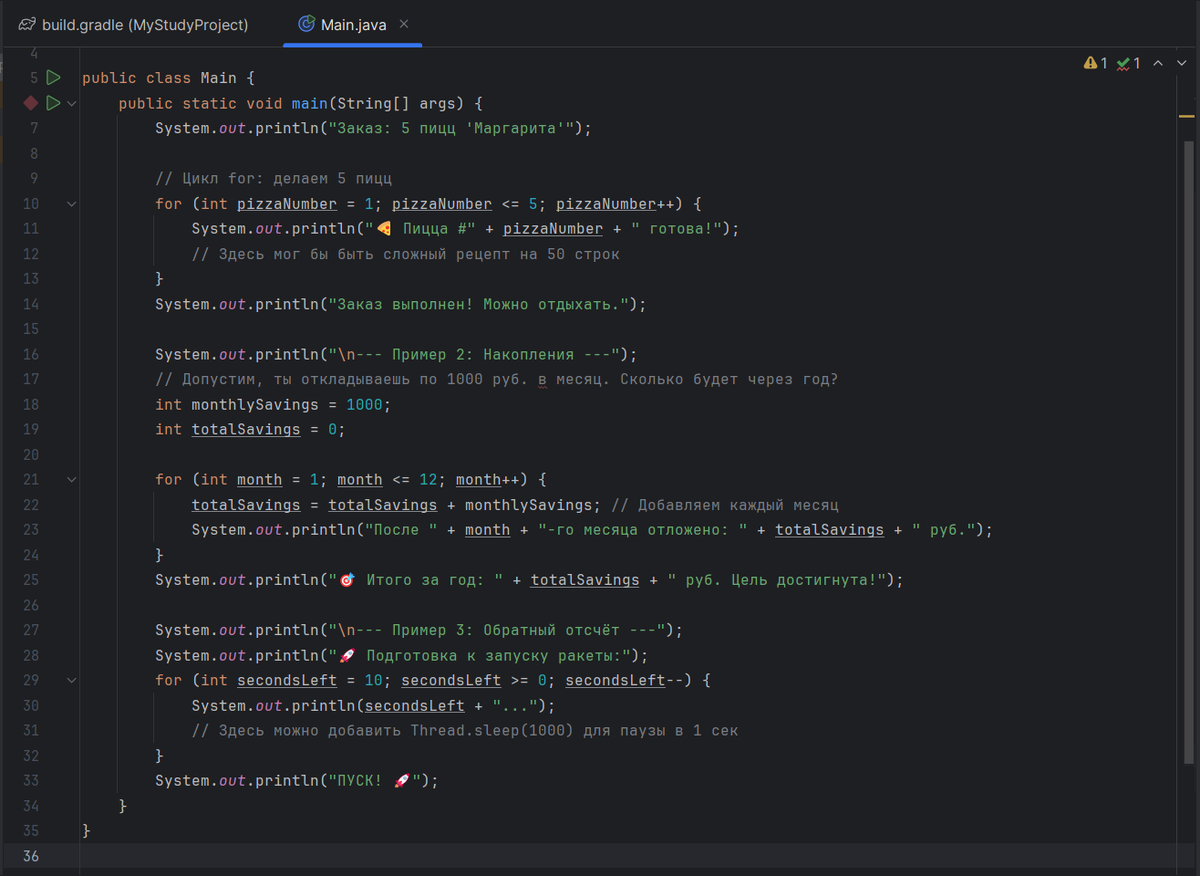Open the green checkmark typo indicator
This screenshot has height=876, width=1200.
click(1129, 63)
